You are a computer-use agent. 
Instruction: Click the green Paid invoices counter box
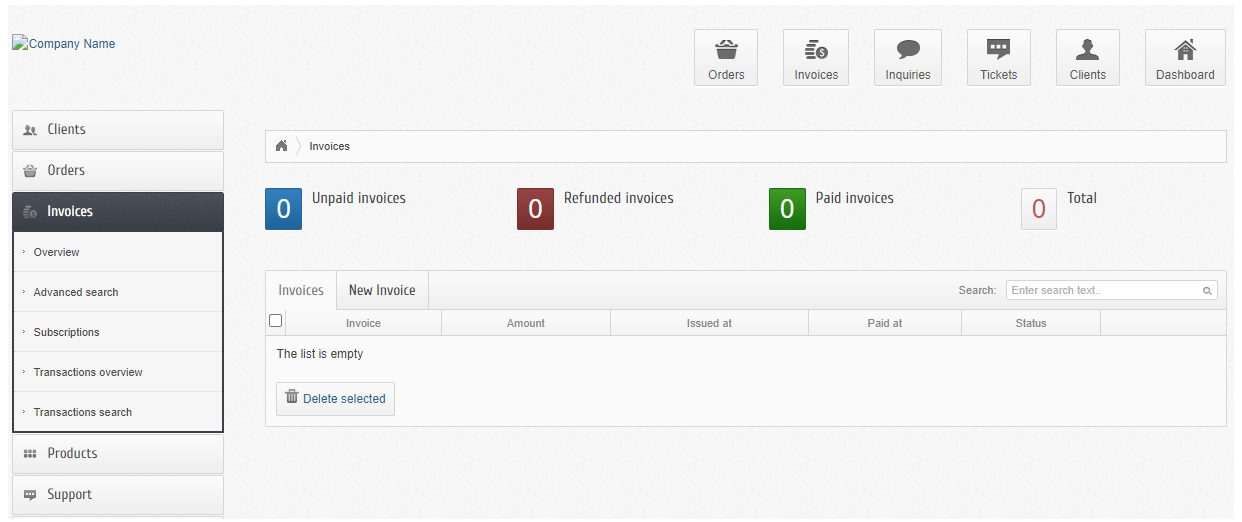(x=787, y=209)
